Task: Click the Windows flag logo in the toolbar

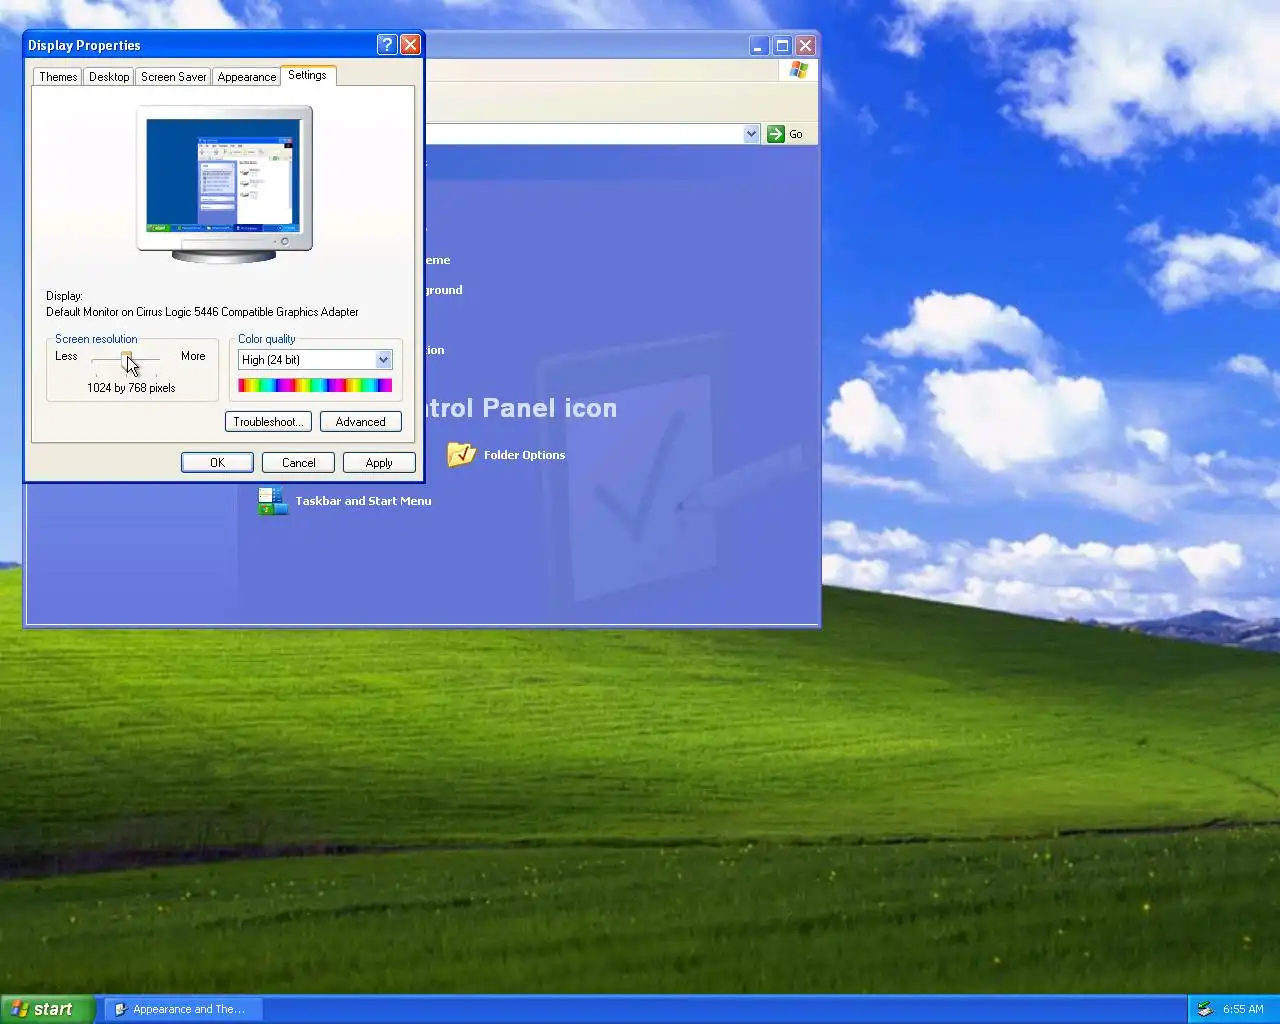Action: click(x=798, y=70)
